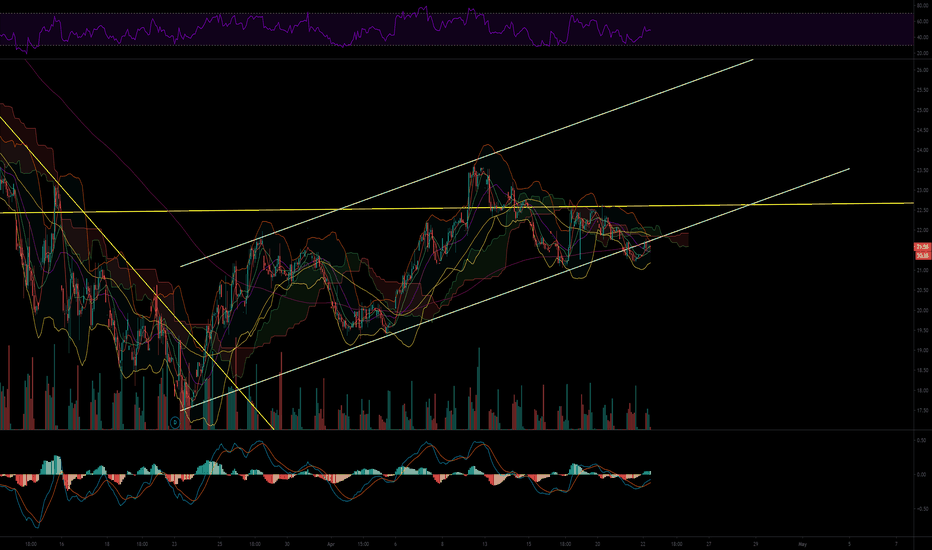
Task: Click the circled D dividend marker
Action: [x=175, y=423]
